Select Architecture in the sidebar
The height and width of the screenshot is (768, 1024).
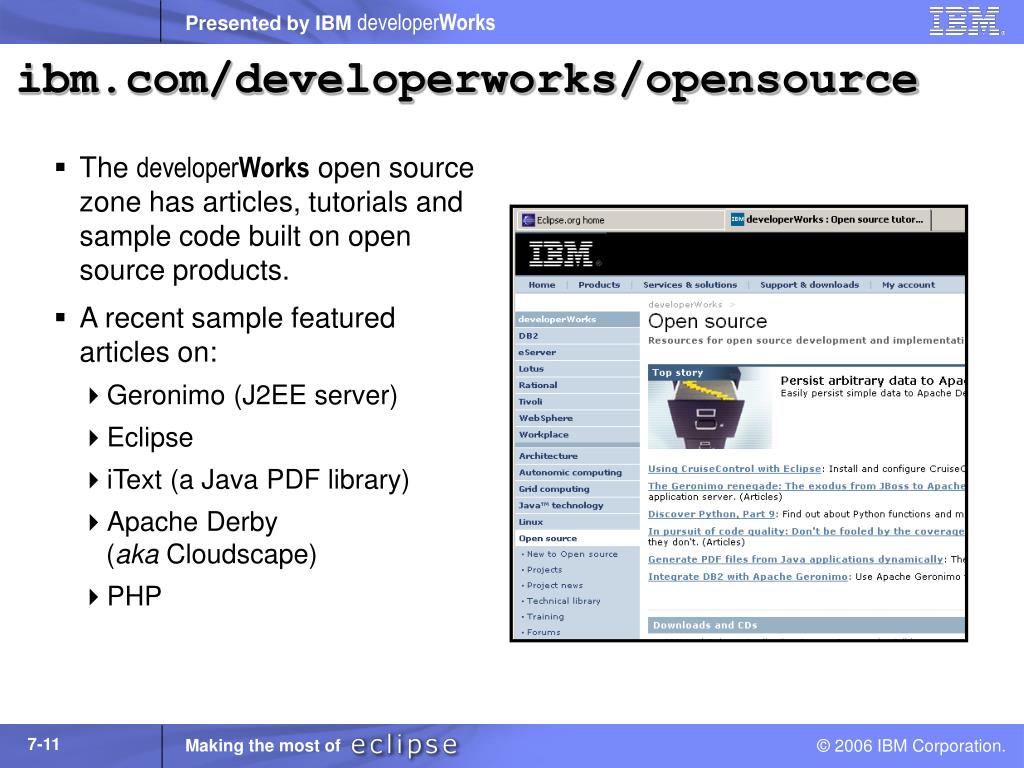577,456
